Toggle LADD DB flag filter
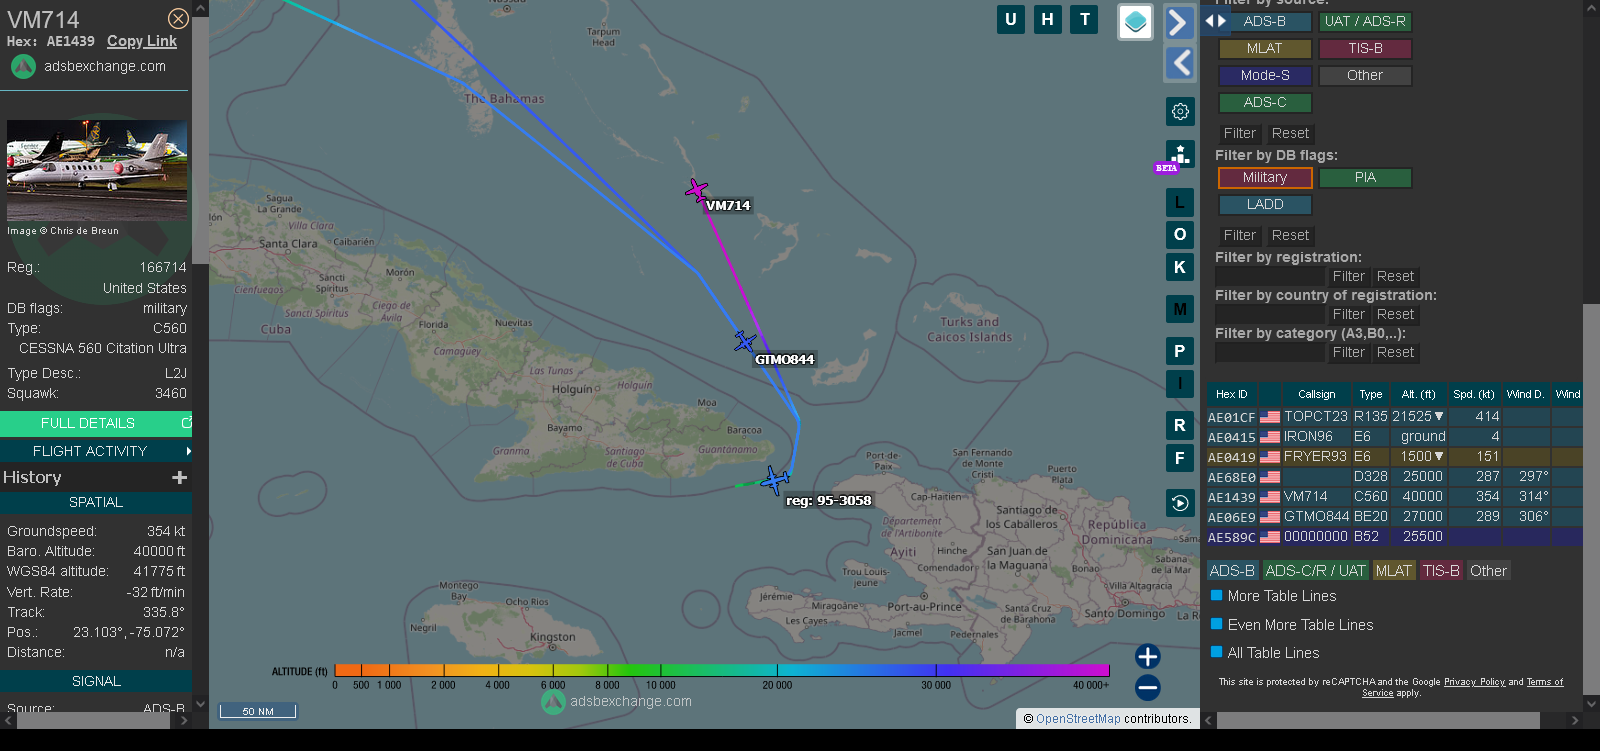The image size is (1600, 751). pyautogui.click(x=1265, y=204)
